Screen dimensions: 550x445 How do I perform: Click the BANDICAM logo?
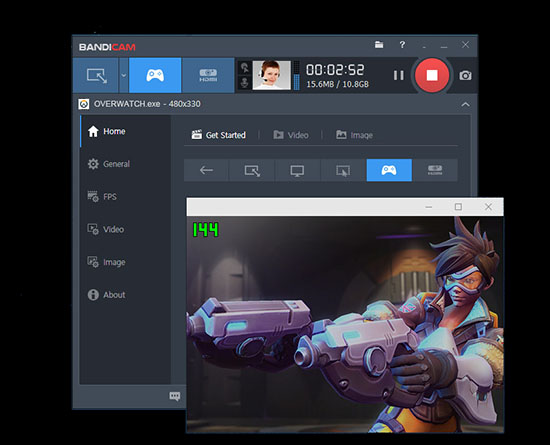(x=107, y=47)
